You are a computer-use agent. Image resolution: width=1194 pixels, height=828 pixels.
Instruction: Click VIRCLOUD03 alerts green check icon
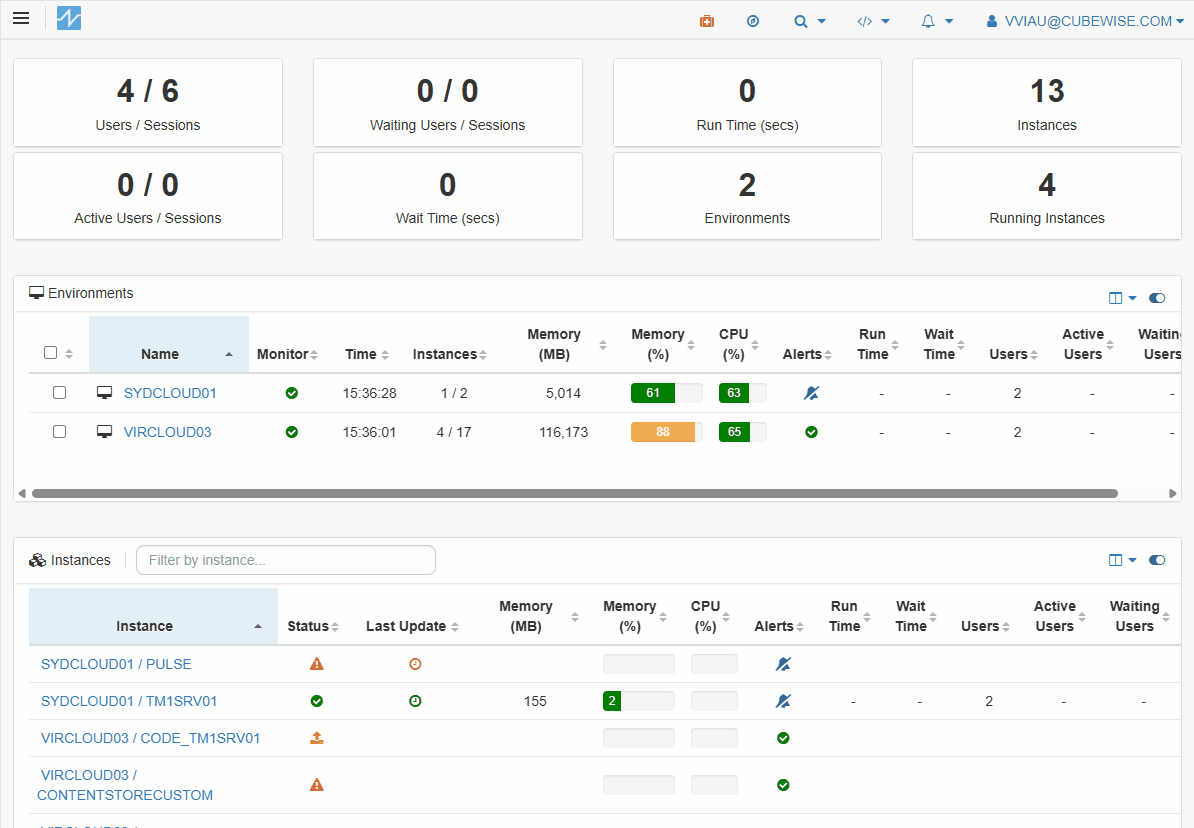(x=812, y=432)
